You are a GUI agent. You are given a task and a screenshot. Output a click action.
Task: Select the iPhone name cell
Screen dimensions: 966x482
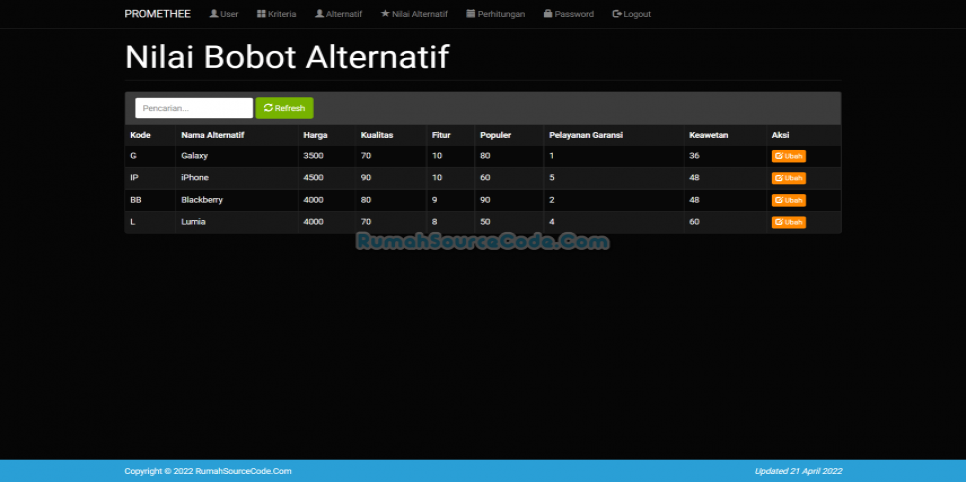(x=195, y=178)
